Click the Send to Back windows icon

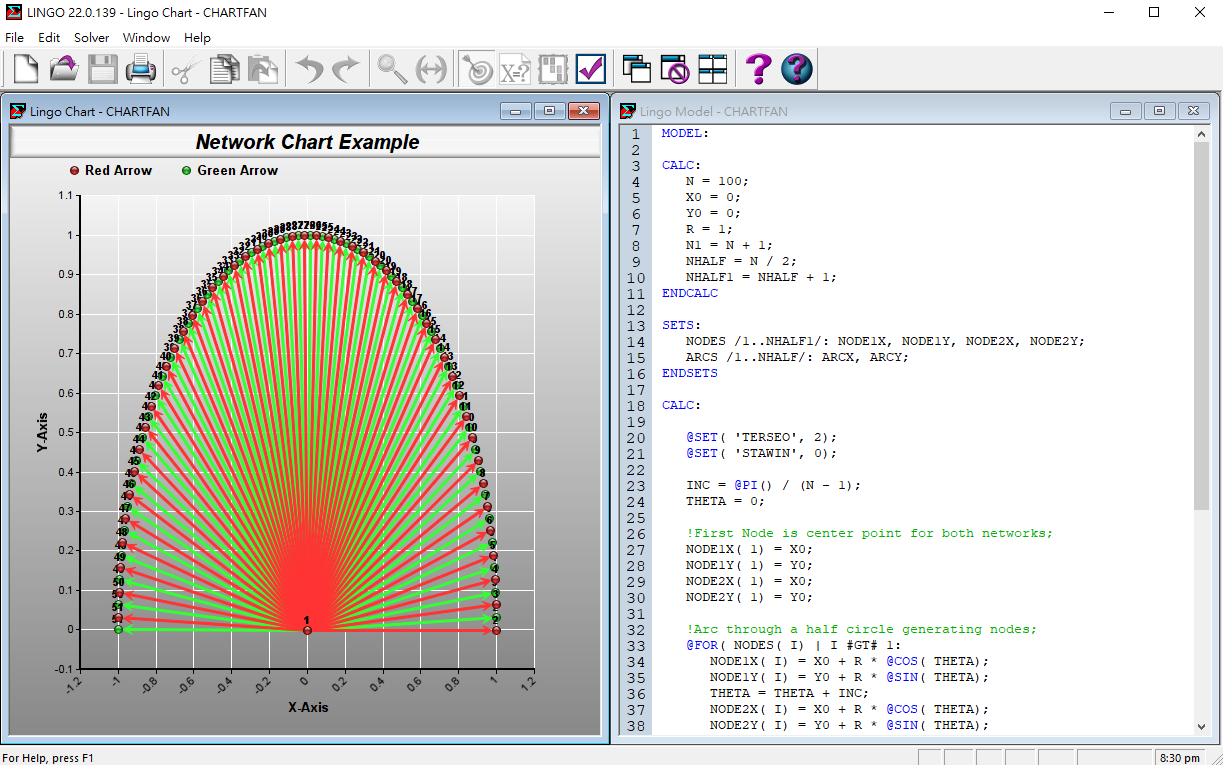637,69
